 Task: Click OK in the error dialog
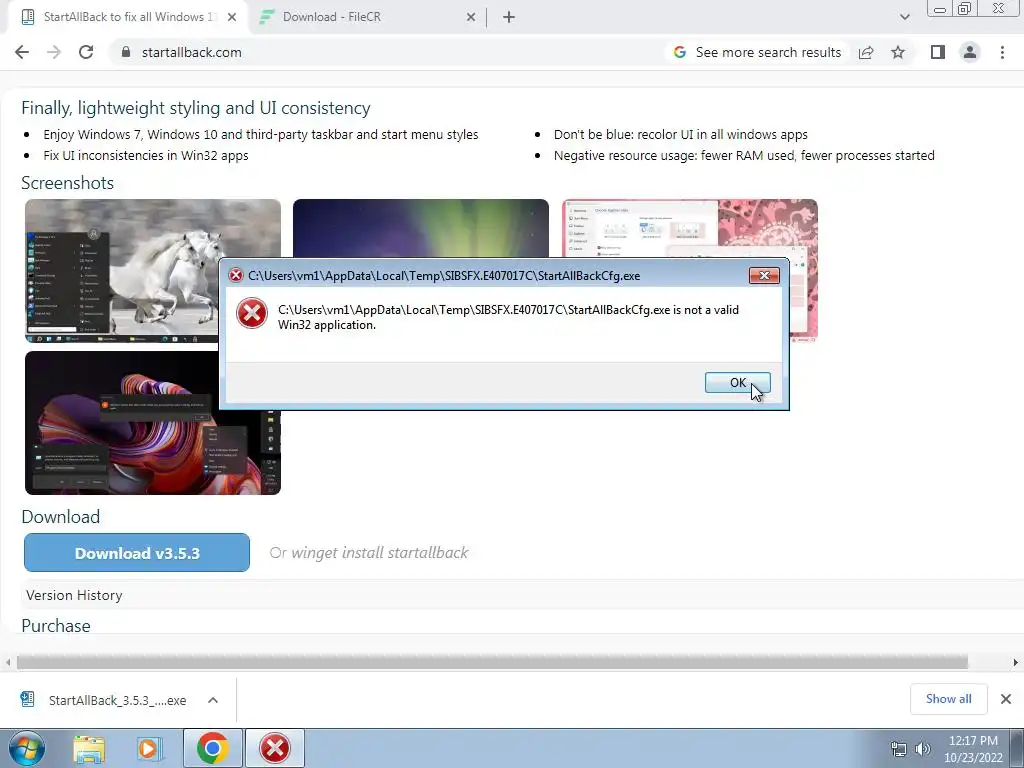[737, 383]
